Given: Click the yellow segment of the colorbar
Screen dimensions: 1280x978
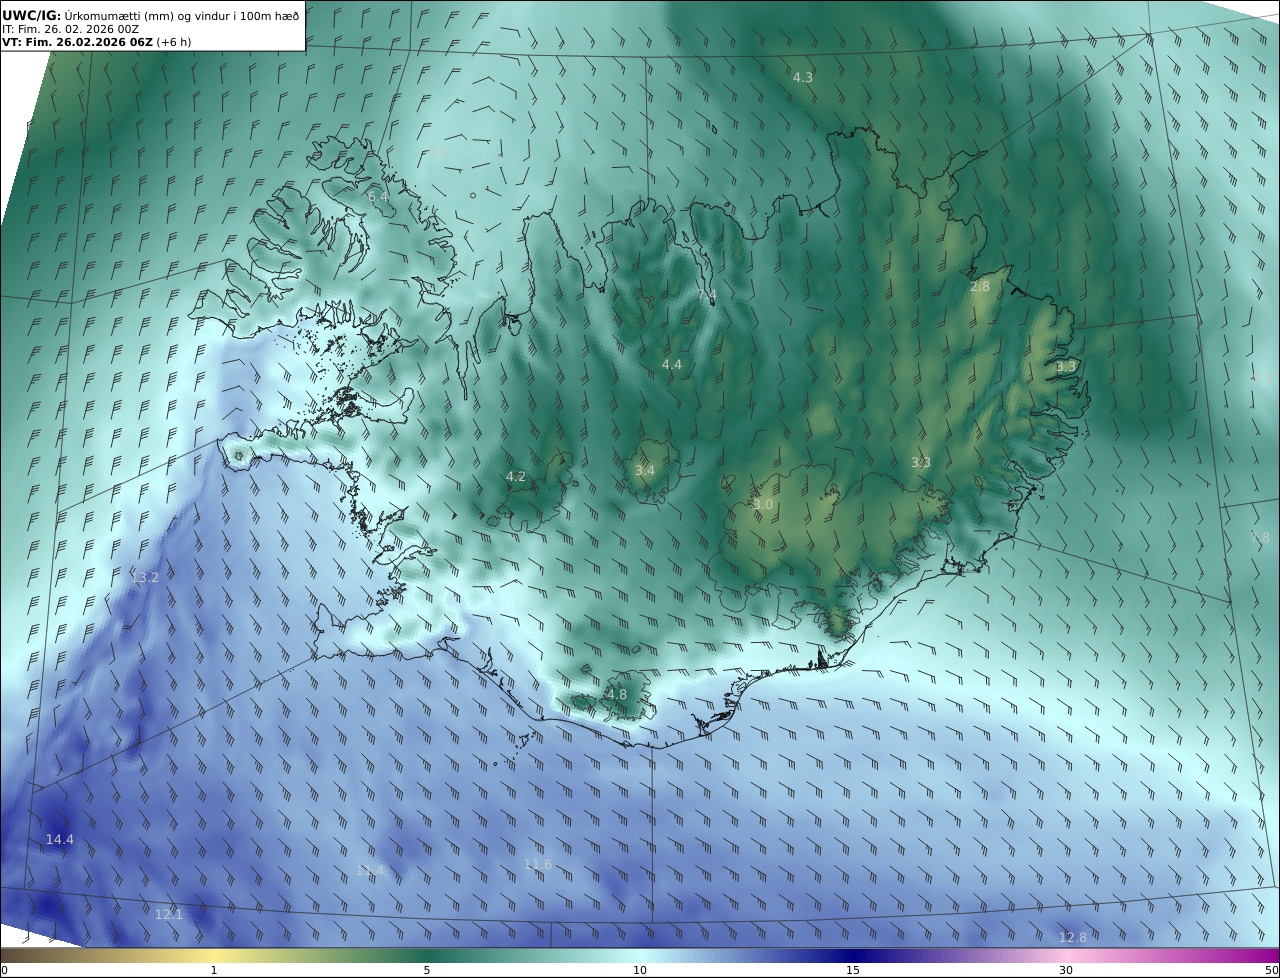Looking at the screenshot, I should [x=214, y=955].
